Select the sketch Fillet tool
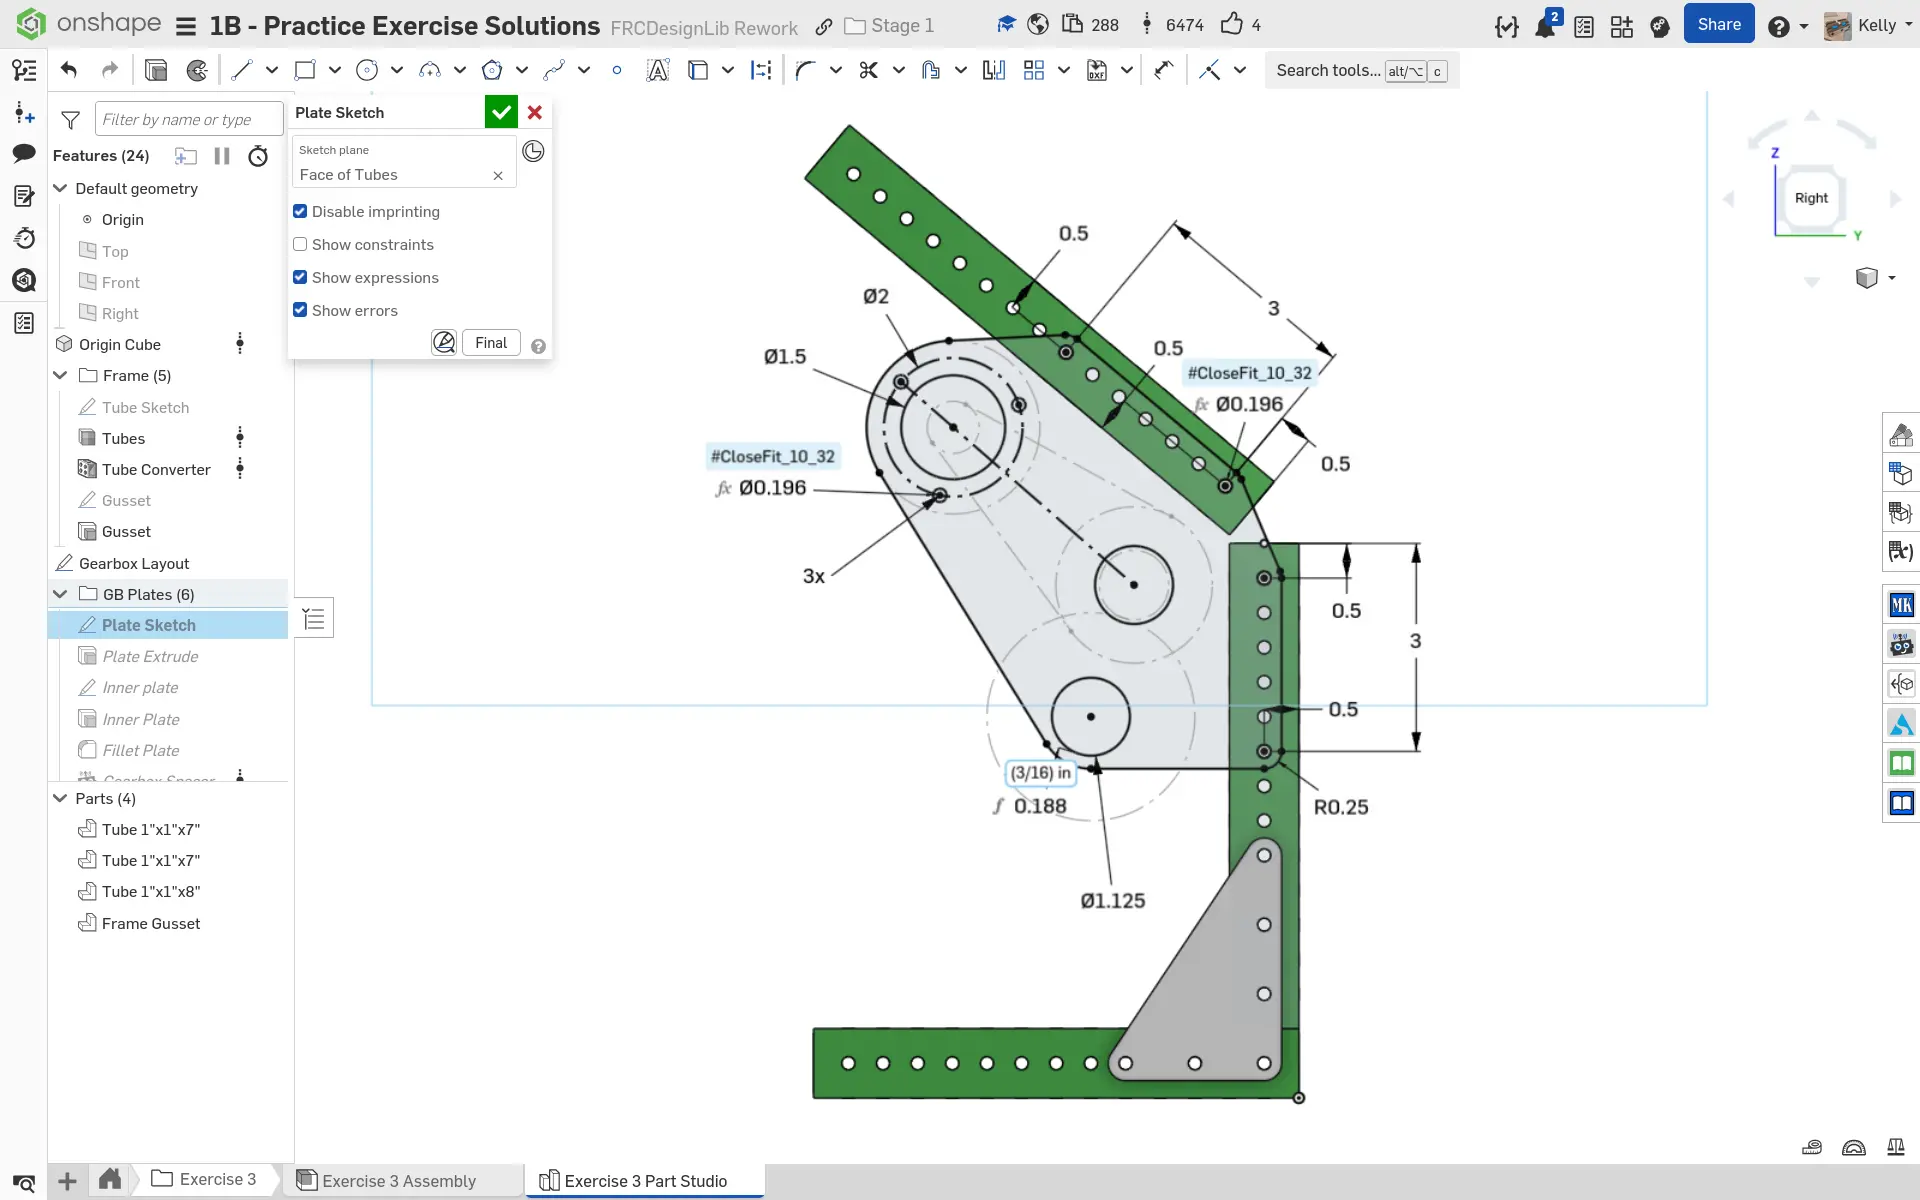This screenshot has height=1200, width=1920. (x=805, y=70)
